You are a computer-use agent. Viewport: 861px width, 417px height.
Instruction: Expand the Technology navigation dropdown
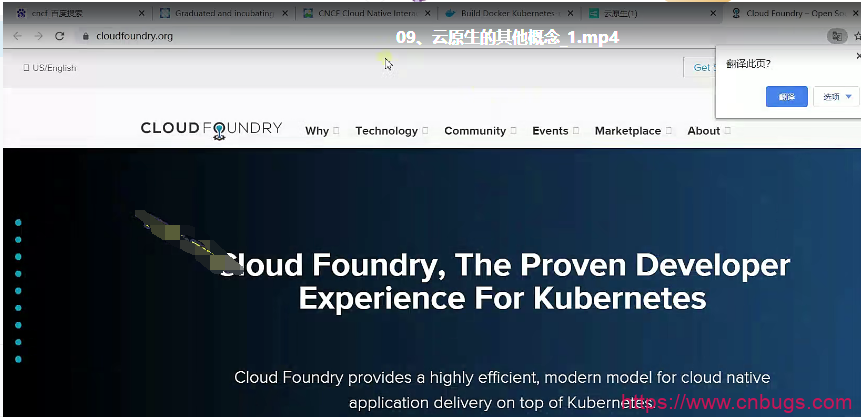tap(390, 131)
